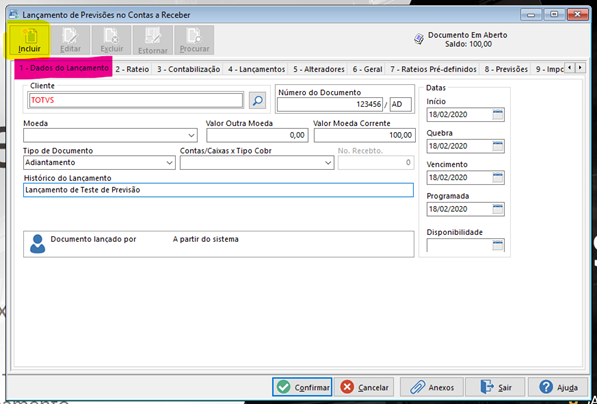Switch to the 2 - Rateio tab

(x=132, y=69)
